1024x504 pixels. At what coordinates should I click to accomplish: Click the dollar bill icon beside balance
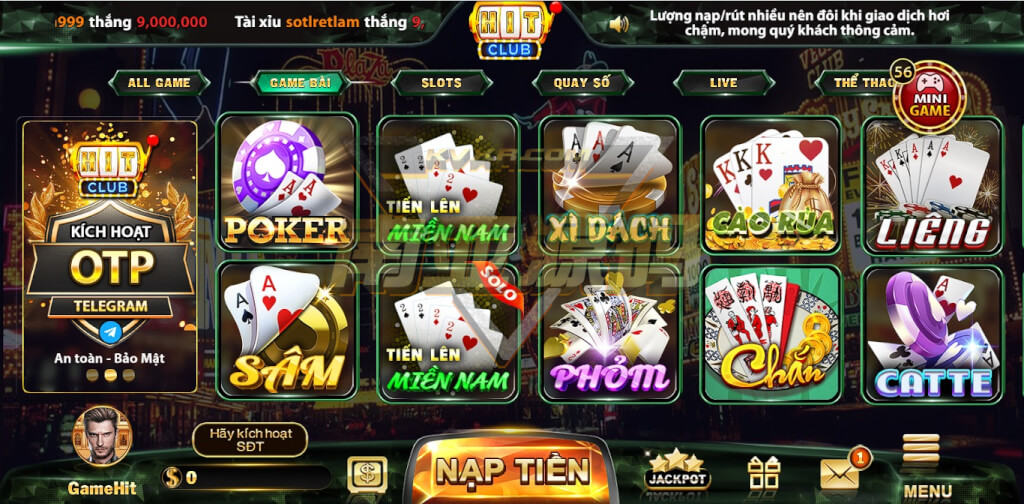click(366, 475)
